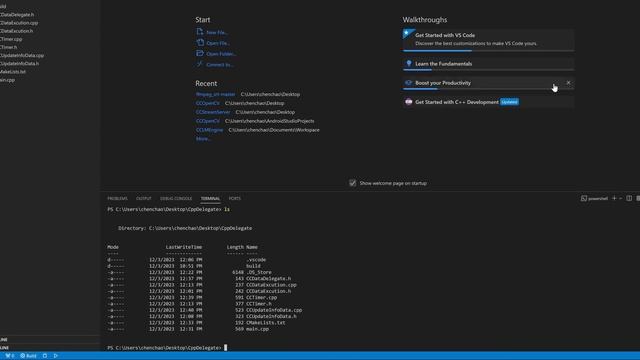Image resolution: width=640 pixels, height=360 pixels.
Task: Click main.cpp in terminal listing
Action: [257, 329]
